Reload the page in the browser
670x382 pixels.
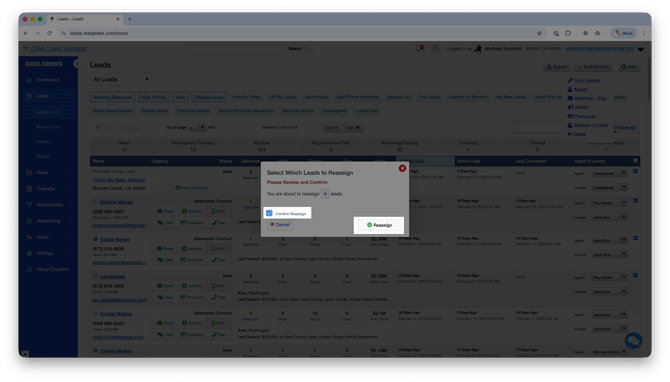50,33
